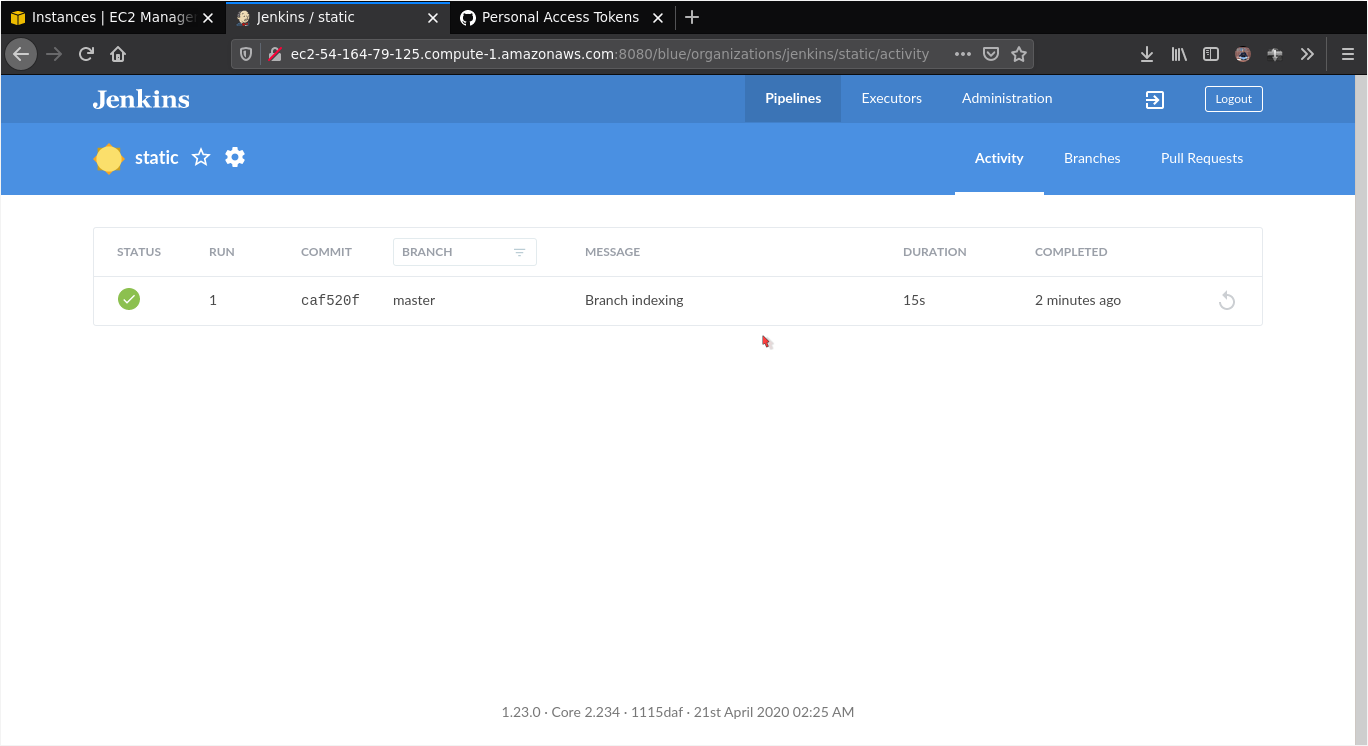The height and width of the screenshot is (746, 1368).
Task: Click the Jenkins logo link
Action: pyautogui.click(x=141, y=99)
